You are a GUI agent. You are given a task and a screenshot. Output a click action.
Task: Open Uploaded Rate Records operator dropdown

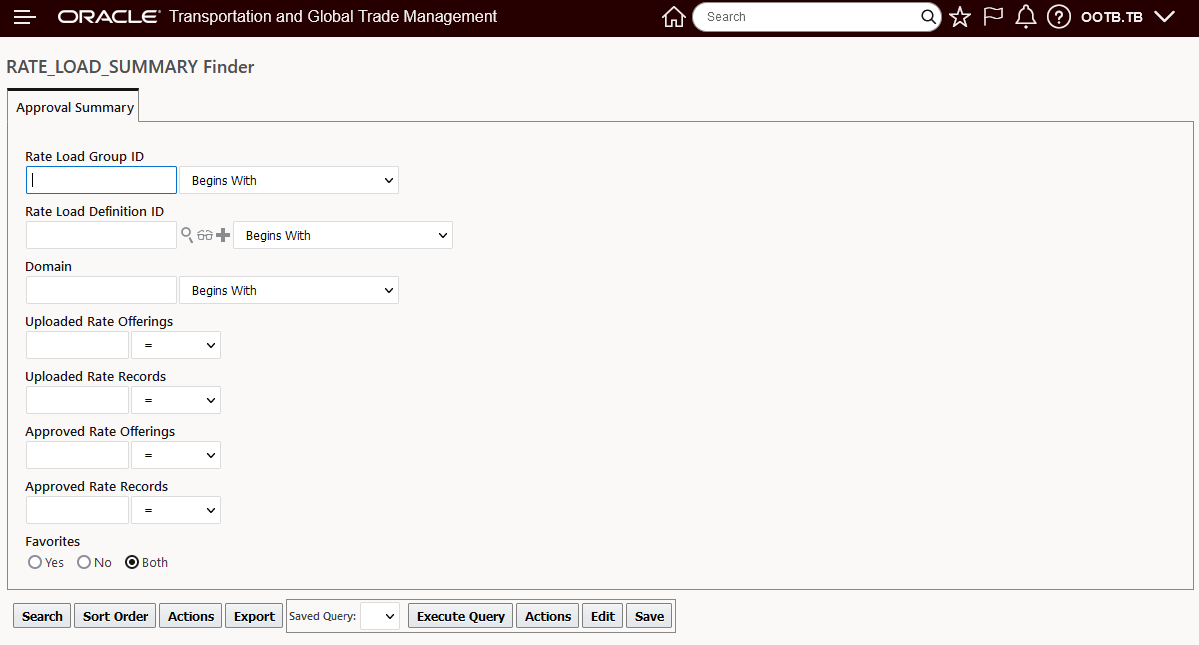[176, 400]
